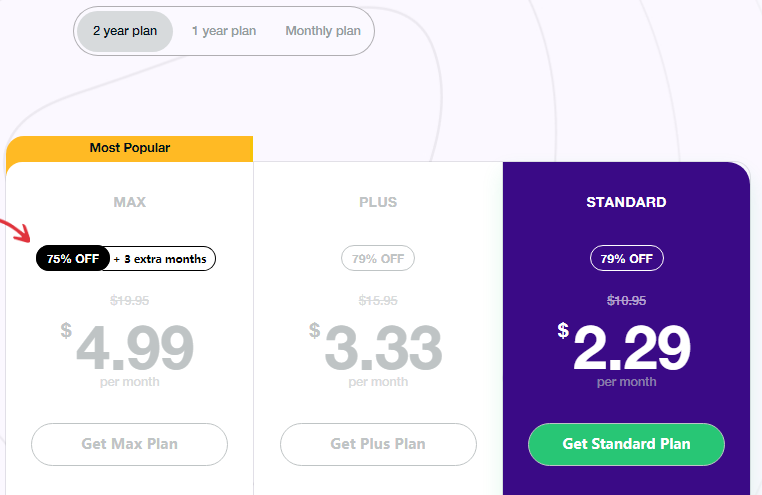Click the + 3 extra months label
The image size is (762, 495).
pos(160,259)
